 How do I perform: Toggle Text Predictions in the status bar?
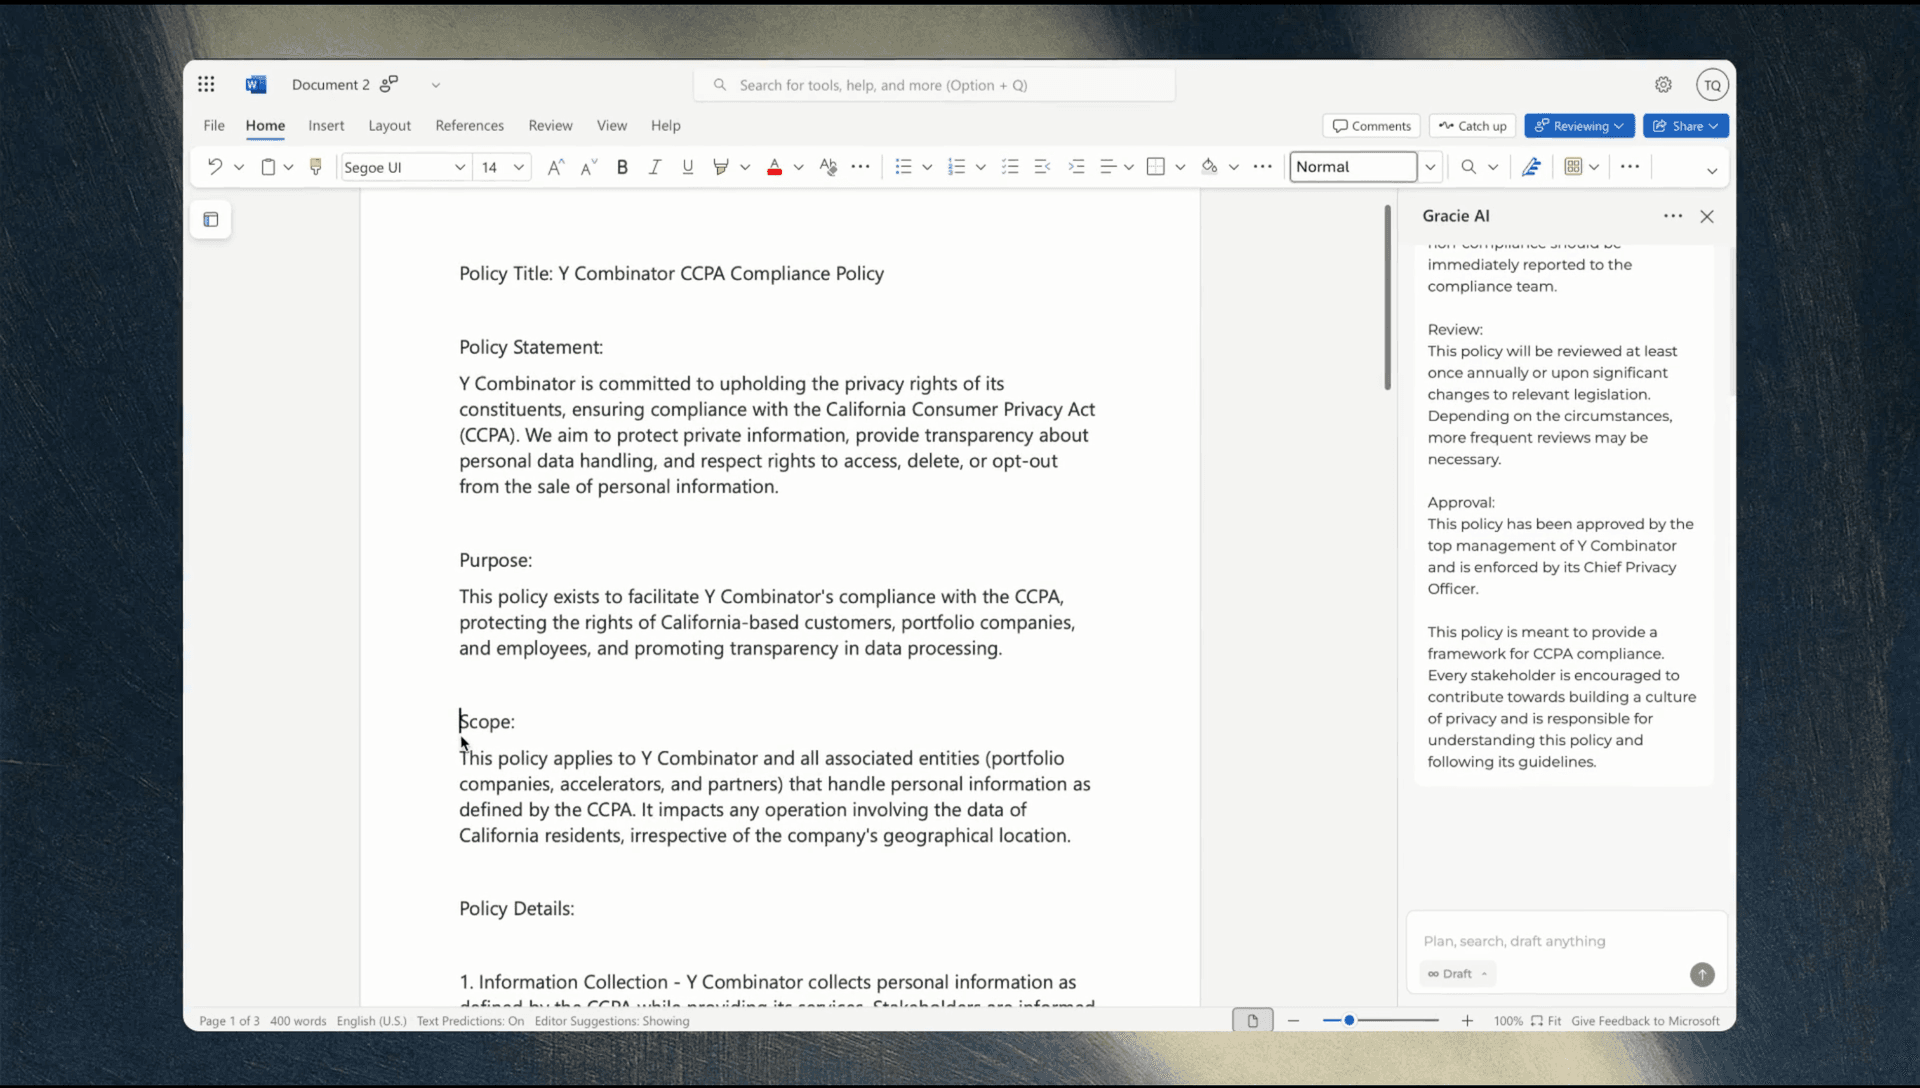(x=470, y=1021)
